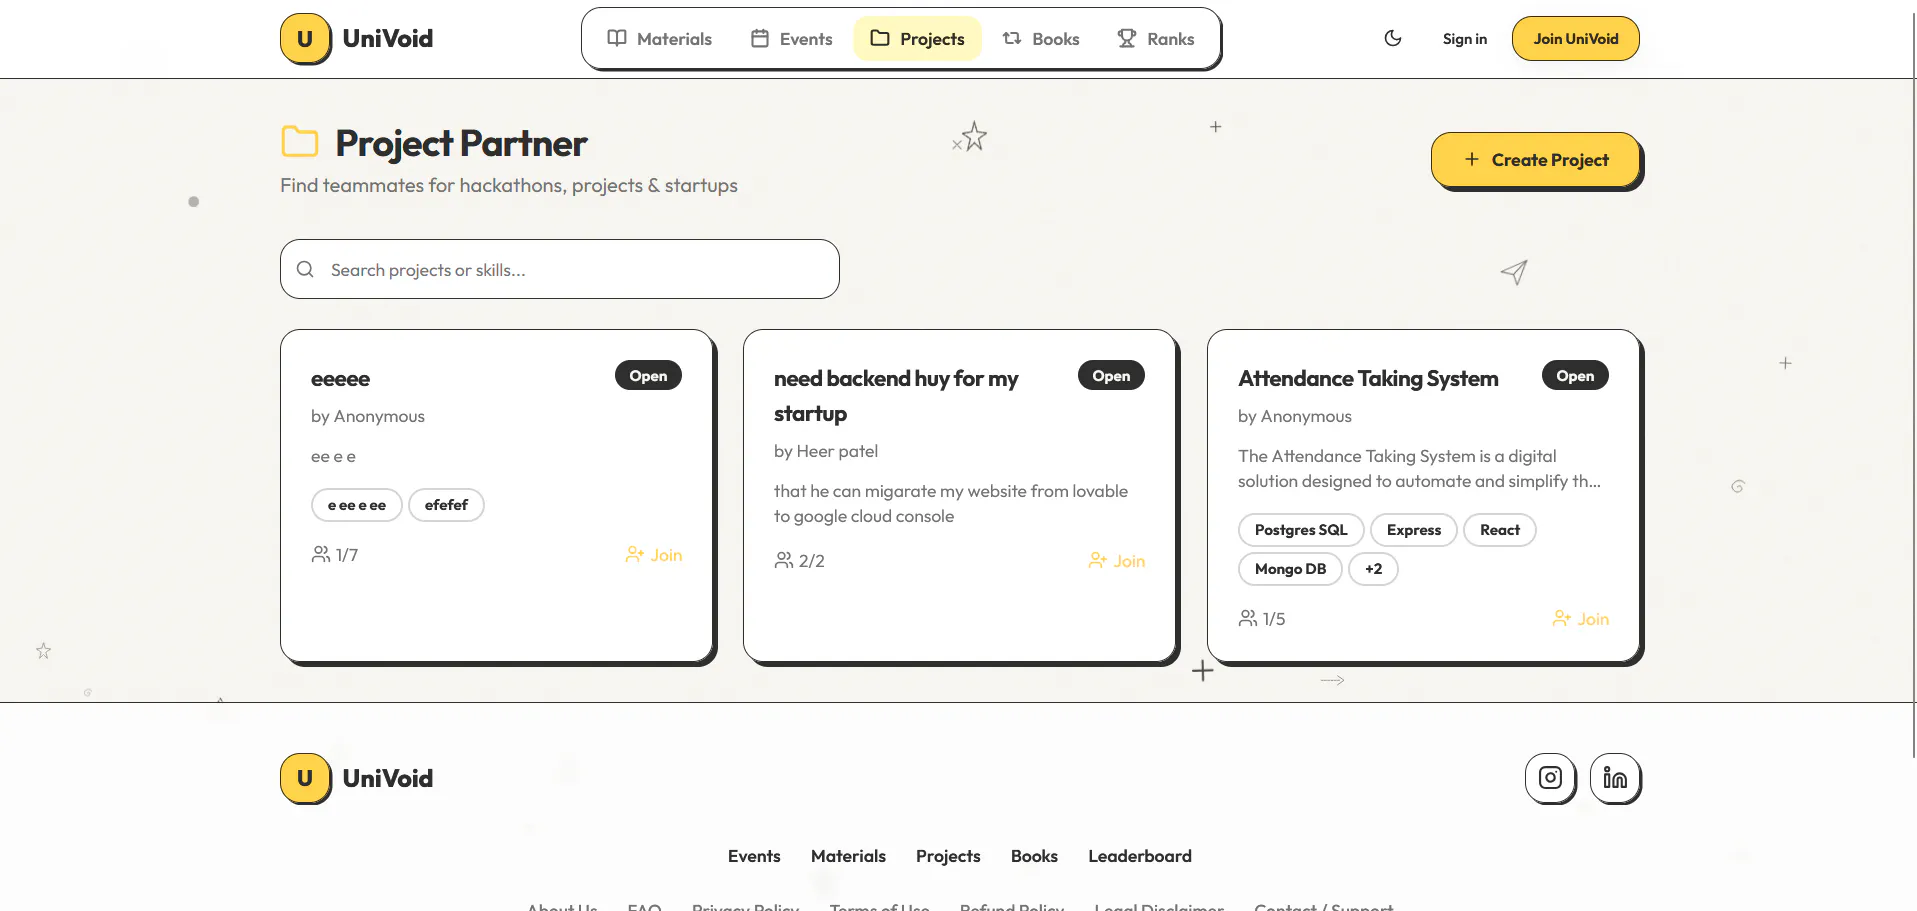Click 'Find teammates for hackathons' subtitle

[x=509, y=185]
